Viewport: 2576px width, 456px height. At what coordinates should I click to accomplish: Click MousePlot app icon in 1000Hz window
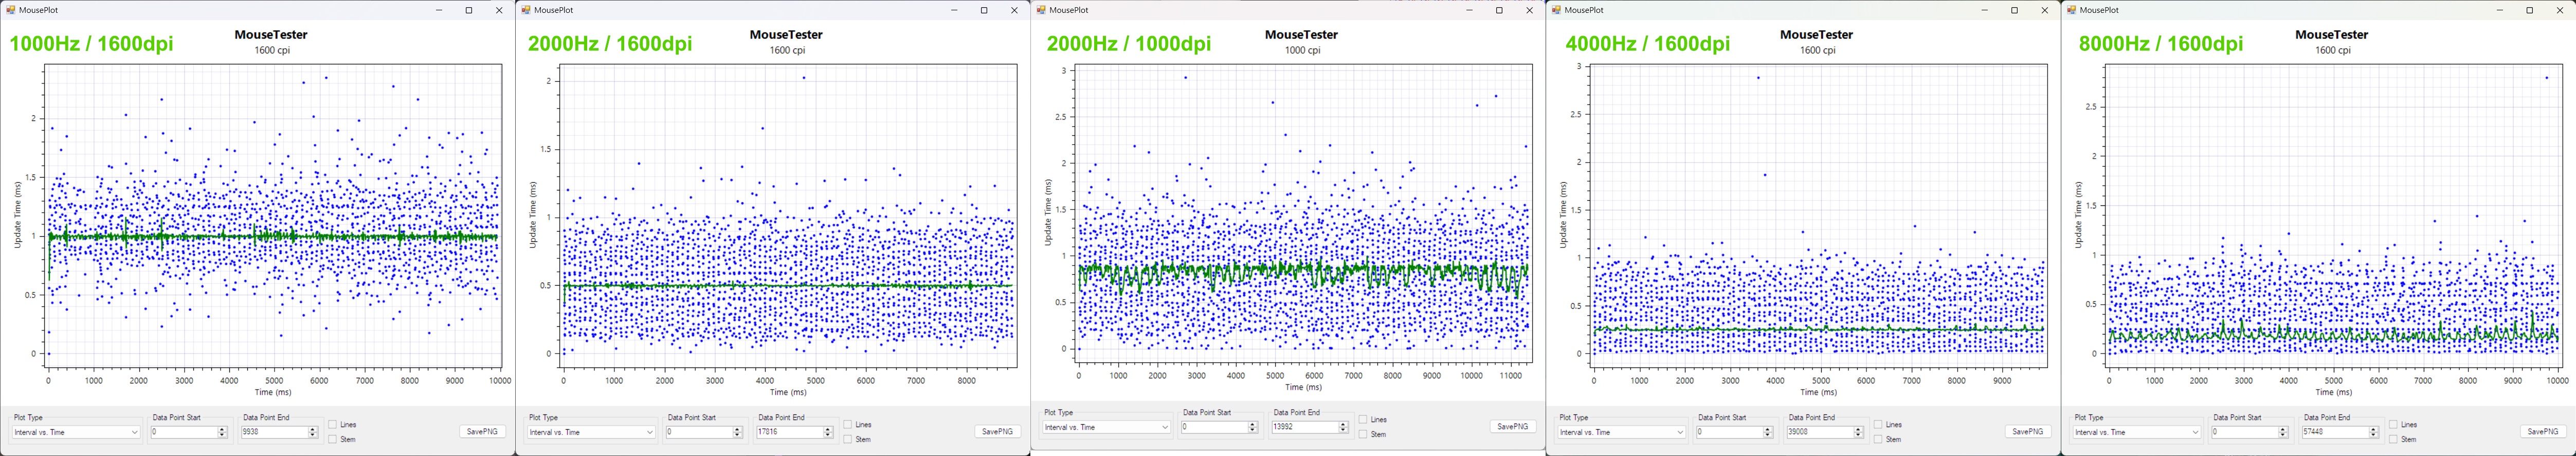(10, 10)
